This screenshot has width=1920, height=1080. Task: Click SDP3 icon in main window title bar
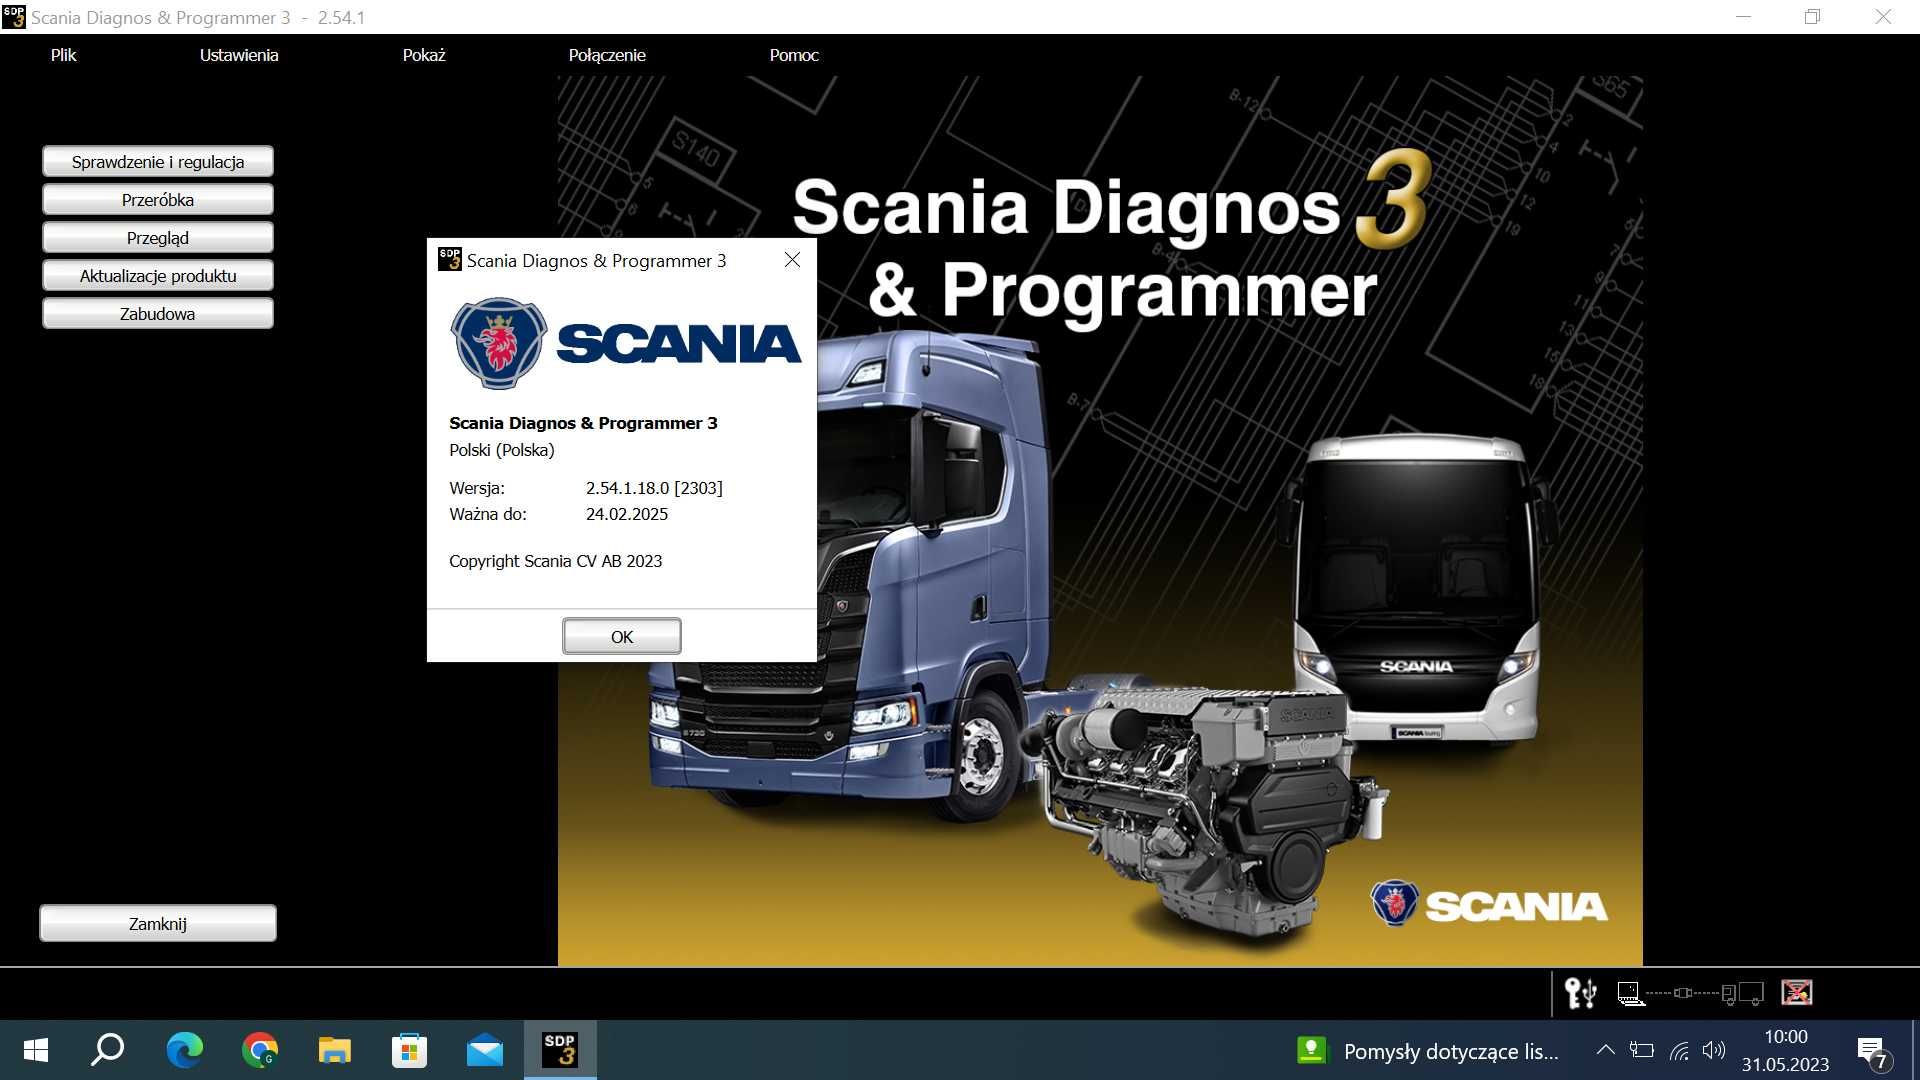tap(13, 17)
